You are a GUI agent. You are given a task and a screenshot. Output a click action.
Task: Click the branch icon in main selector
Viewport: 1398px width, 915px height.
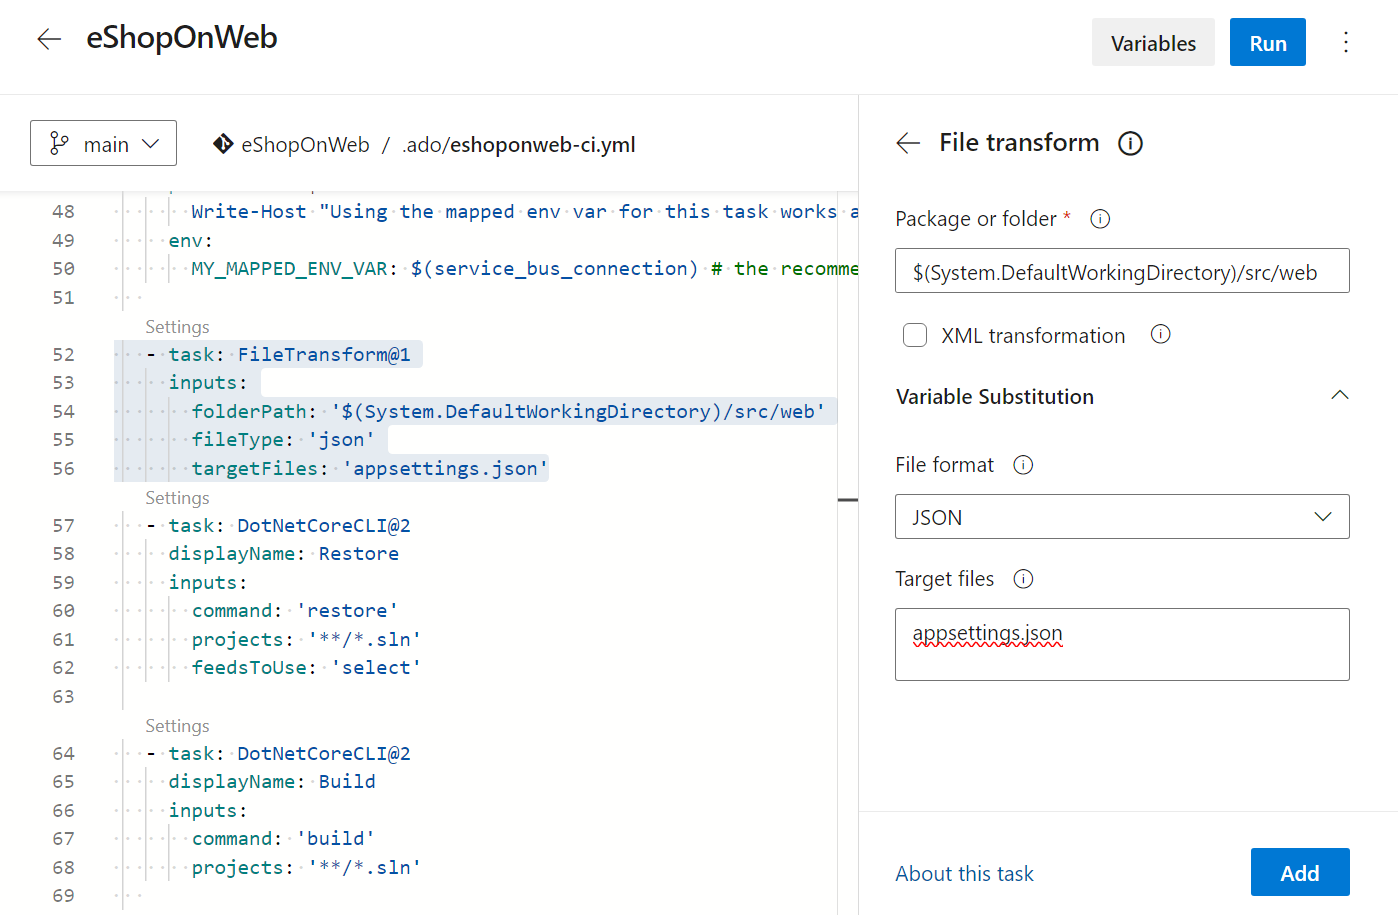point(60,144)
